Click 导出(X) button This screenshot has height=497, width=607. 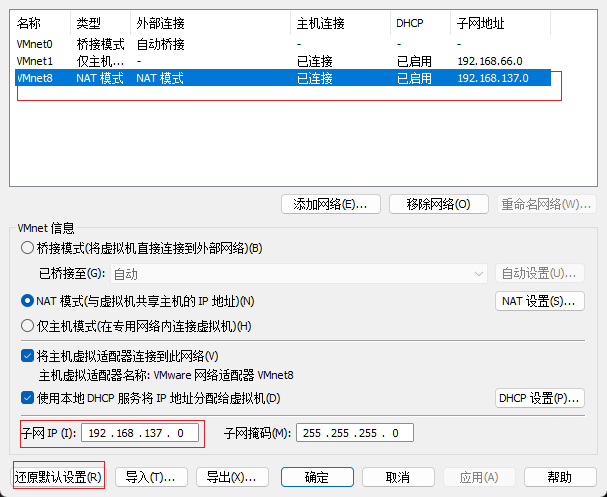click(x=232, y=477)
